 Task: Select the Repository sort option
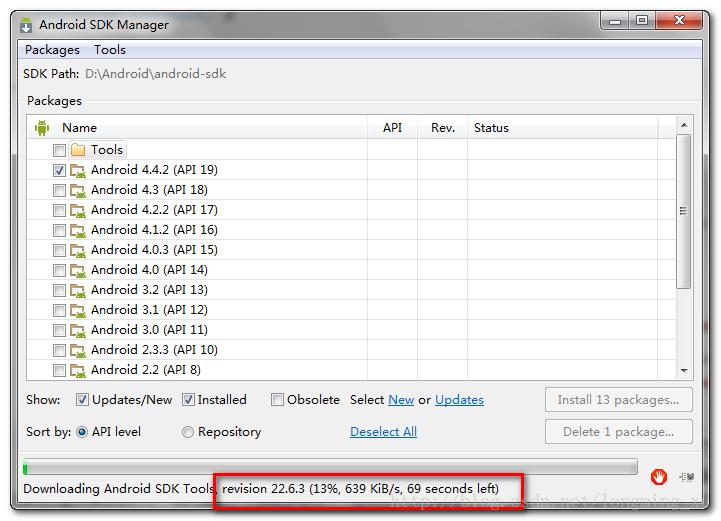tap(188, 432)
